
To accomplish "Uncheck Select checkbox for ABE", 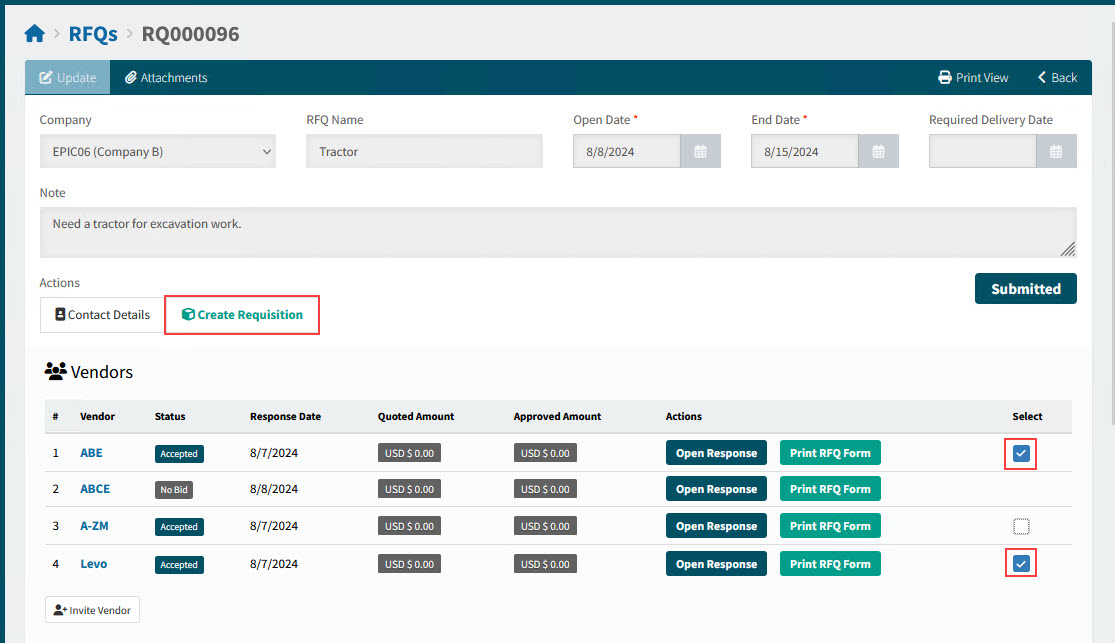I will coord(1021,453).
